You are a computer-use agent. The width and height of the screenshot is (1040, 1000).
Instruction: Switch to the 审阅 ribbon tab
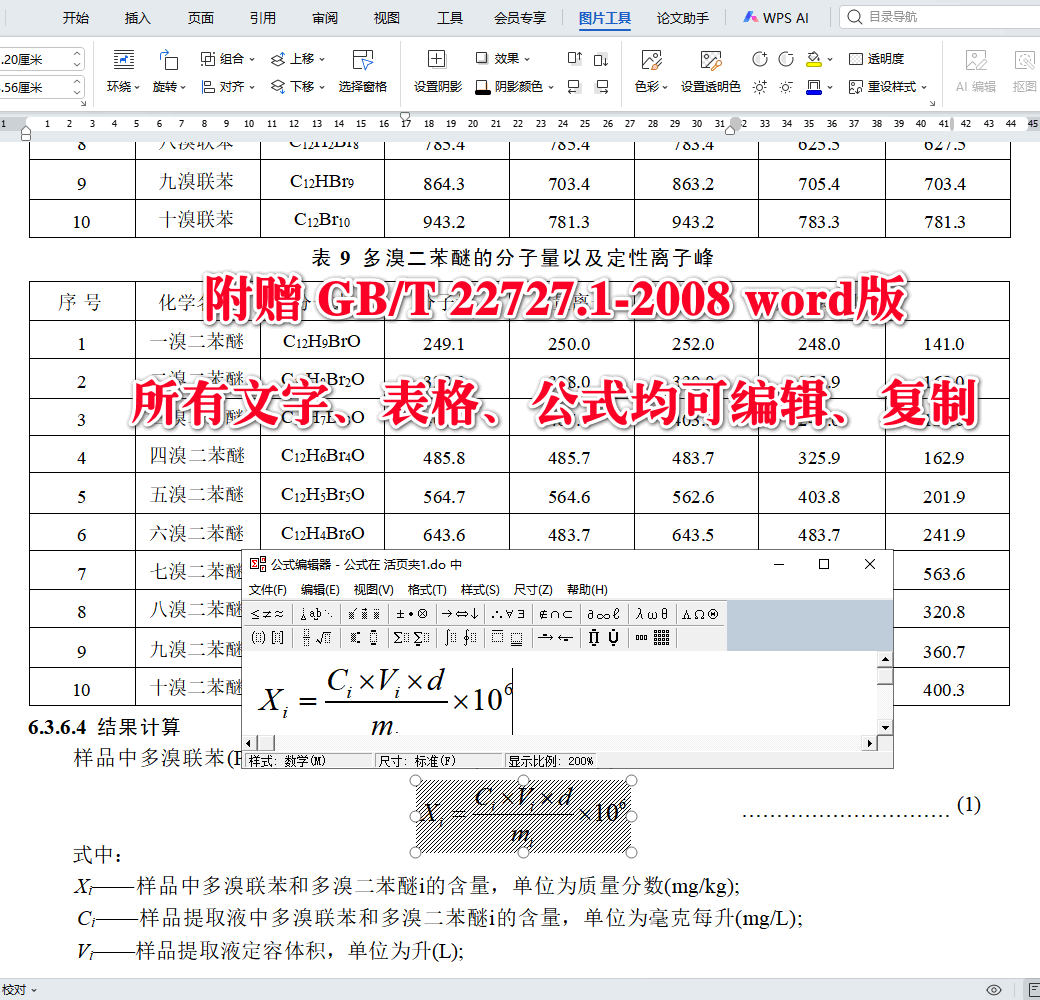(x=325, y=18)
